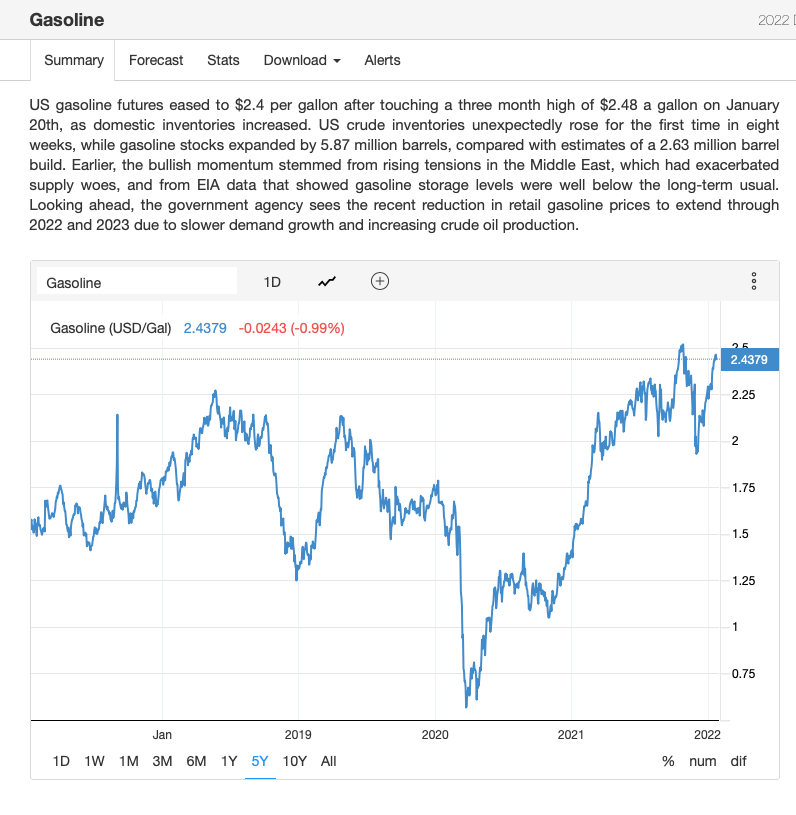Switch the chart to All history
The image size is (796, 815).
328,761
